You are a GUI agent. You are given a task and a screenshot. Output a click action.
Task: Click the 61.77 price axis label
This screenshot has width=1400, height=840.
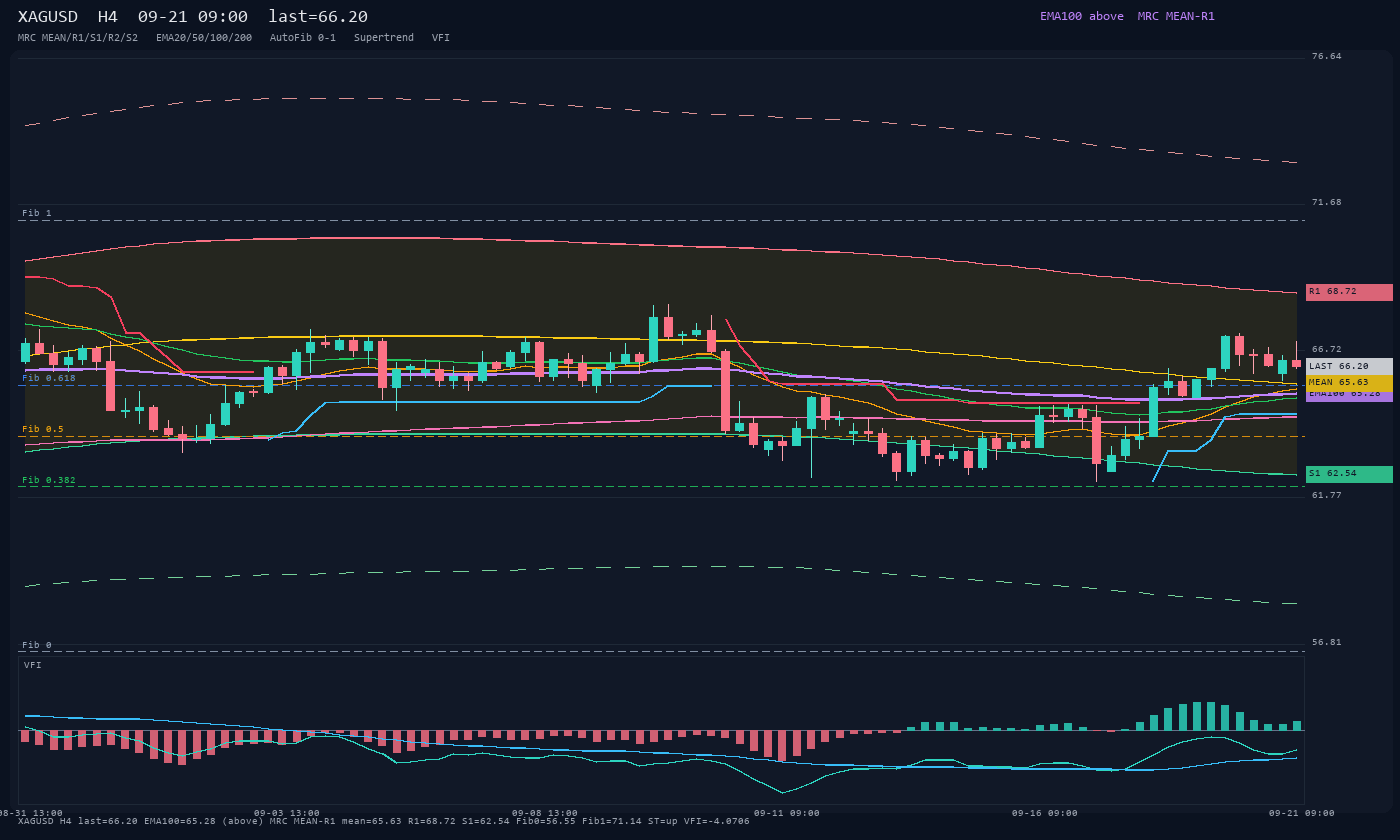point(1327,496)
